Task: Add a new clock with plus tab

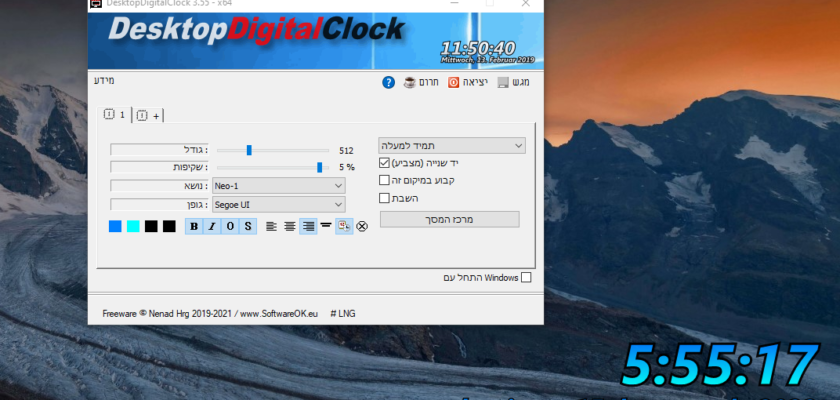Action: [149, 116]
